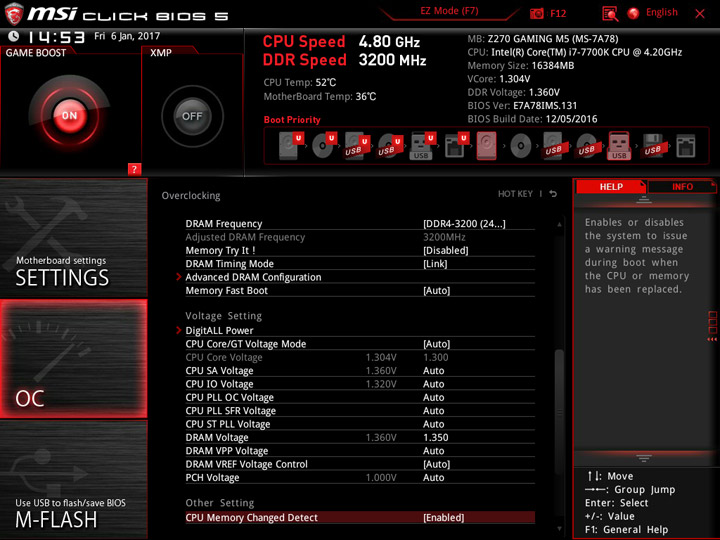Edit the CPU SA Voltage Auto field
The width and height of the screenshot is (720, 540).
click(x=433, y=370)
